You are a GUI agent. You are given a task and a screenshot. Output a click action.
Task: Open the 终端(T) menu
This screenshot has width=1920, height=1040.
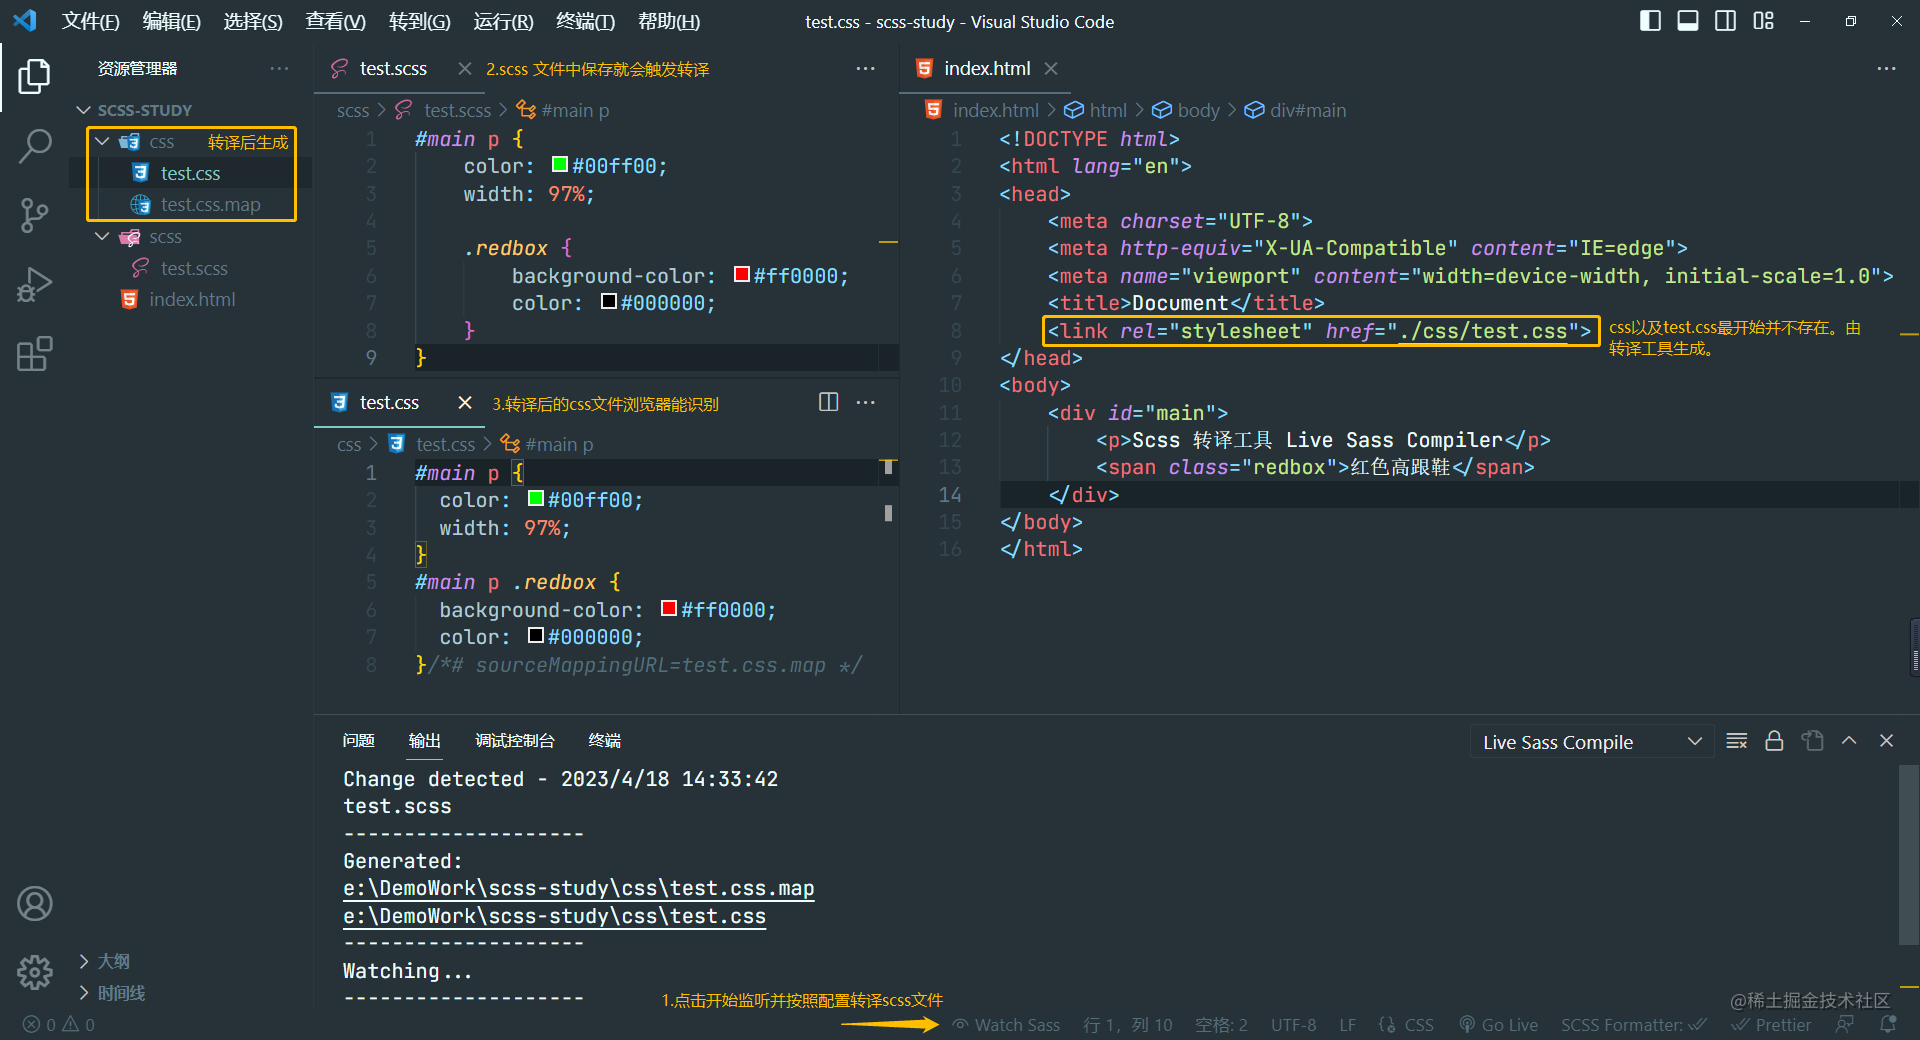pyautogui.click(x=585, y=22)
